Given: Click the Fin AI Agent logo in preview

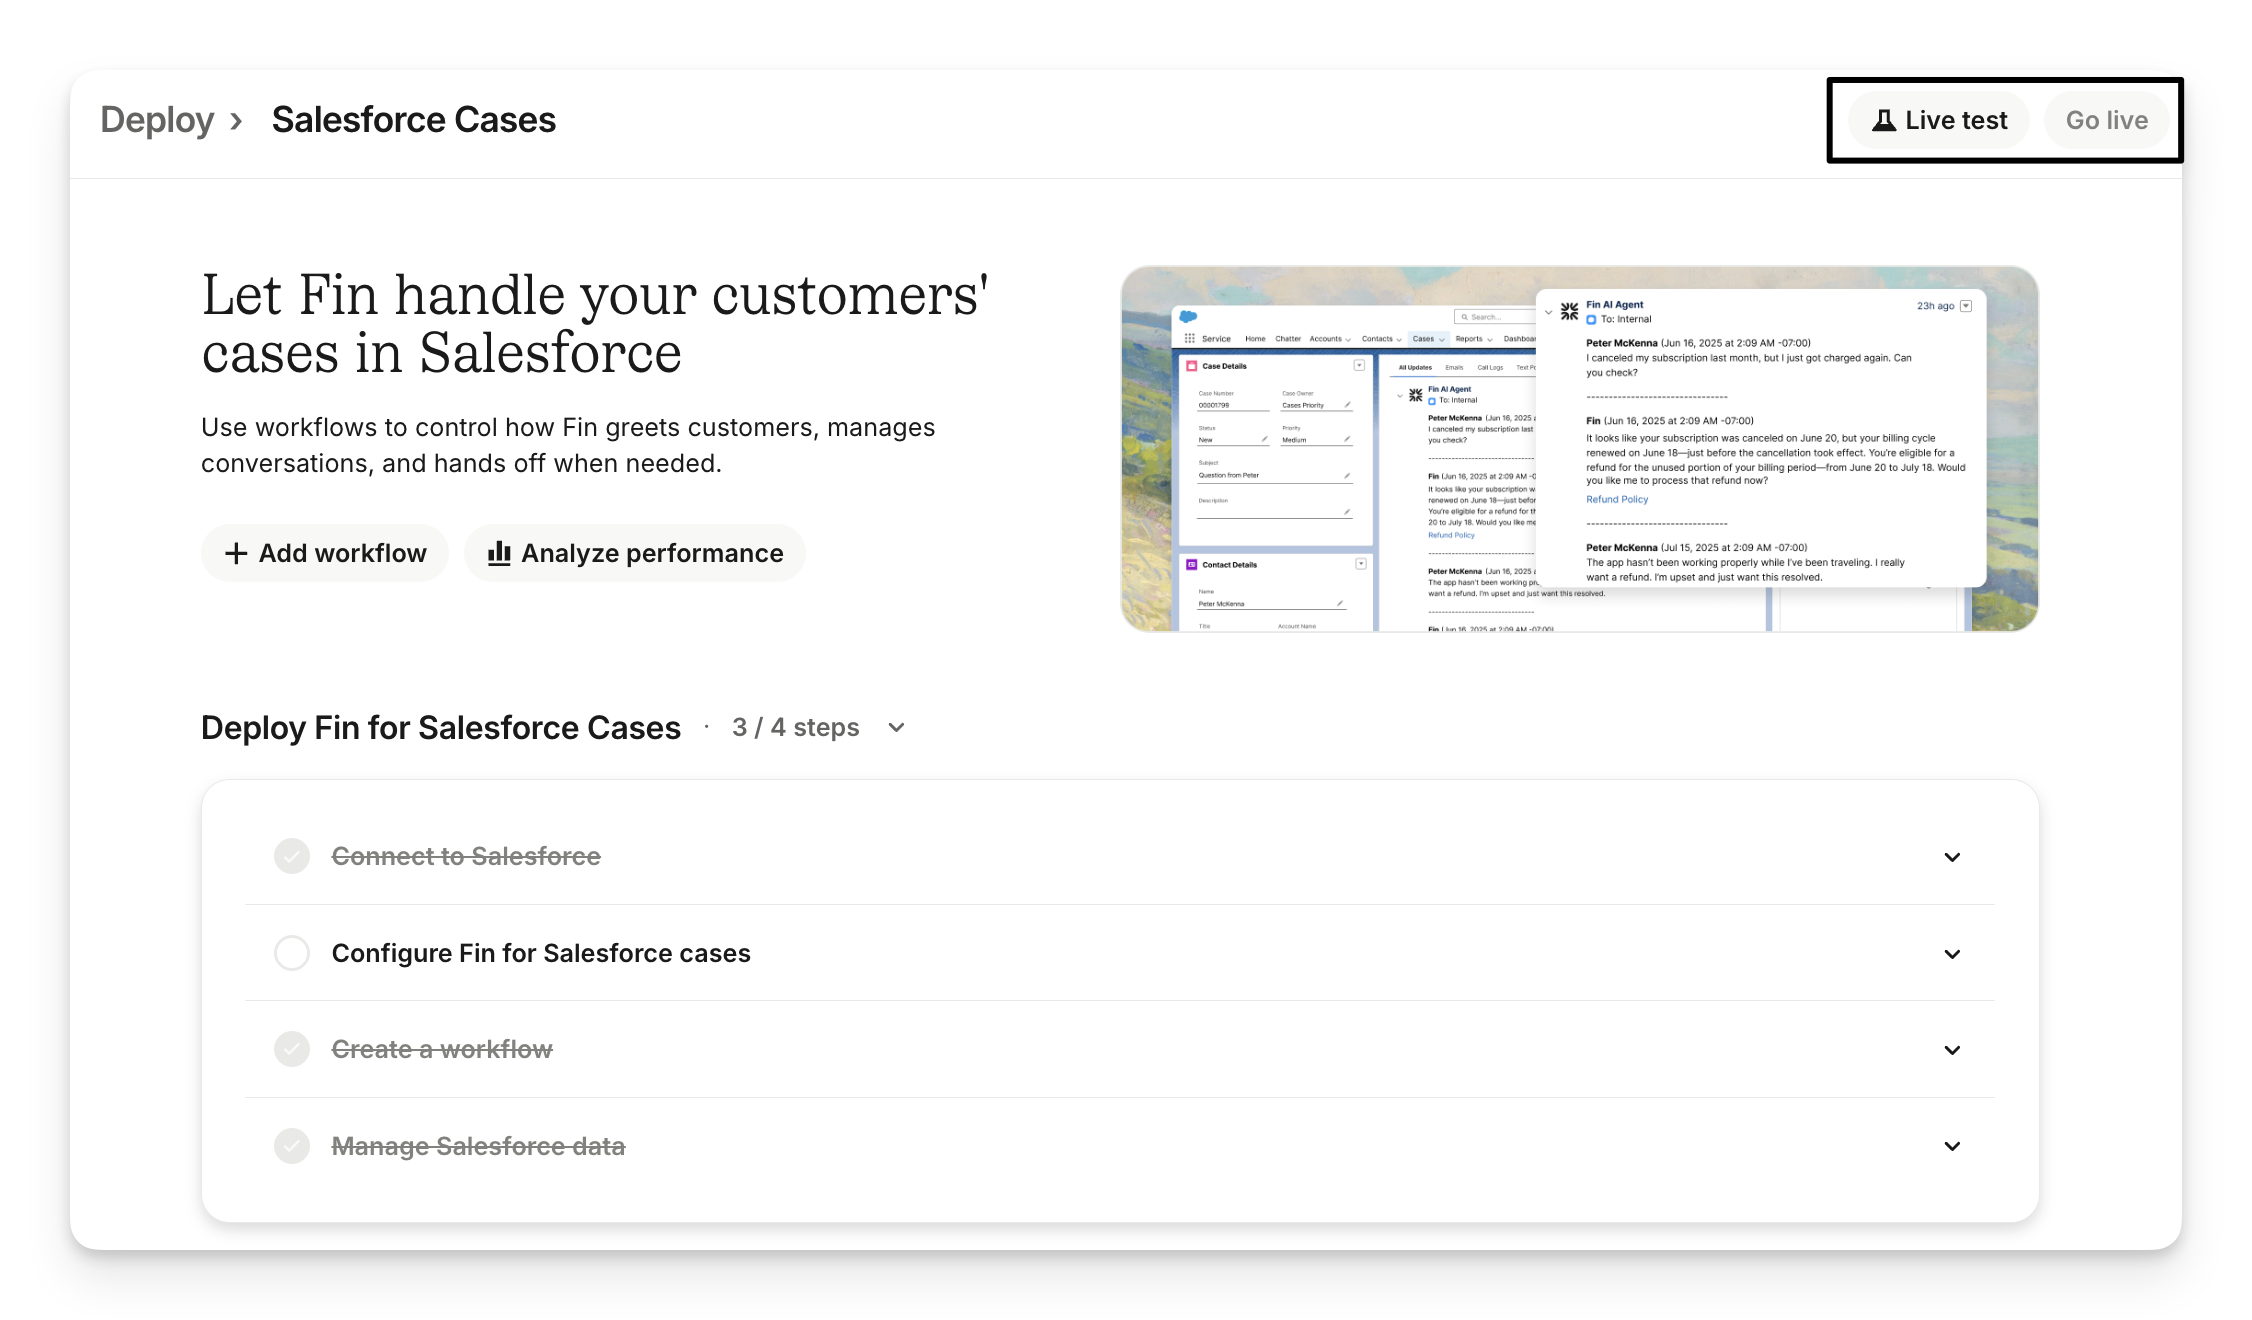Looking at the screenshot, I should [1569, 312].
